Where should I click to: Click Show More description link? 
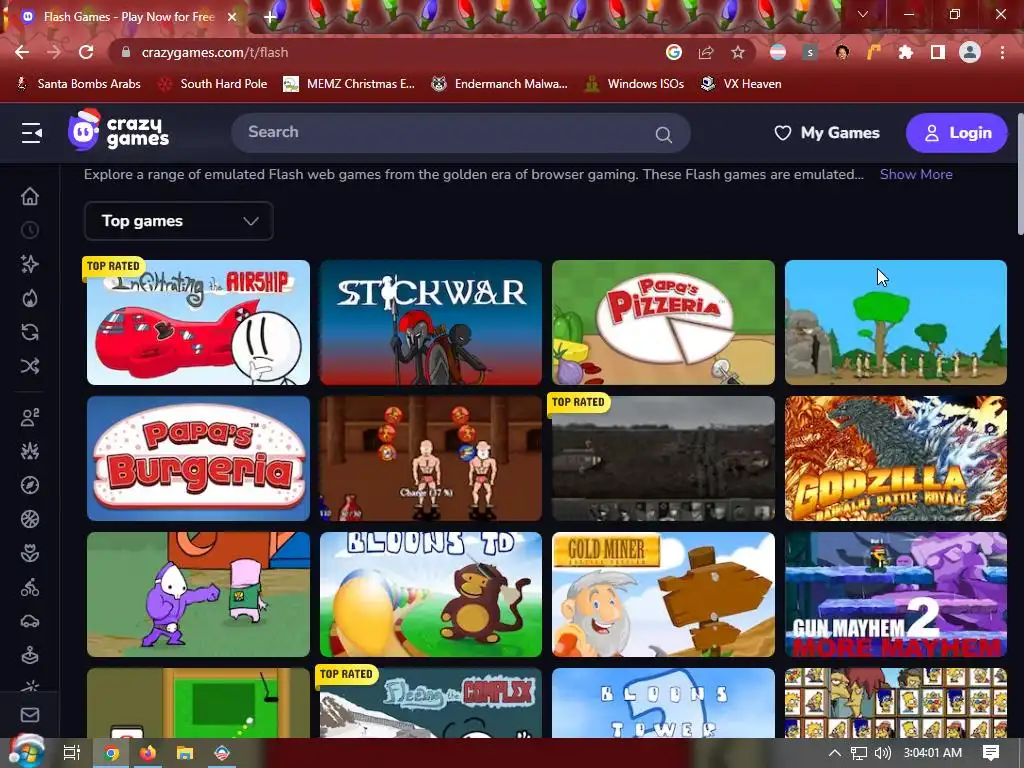916,174
